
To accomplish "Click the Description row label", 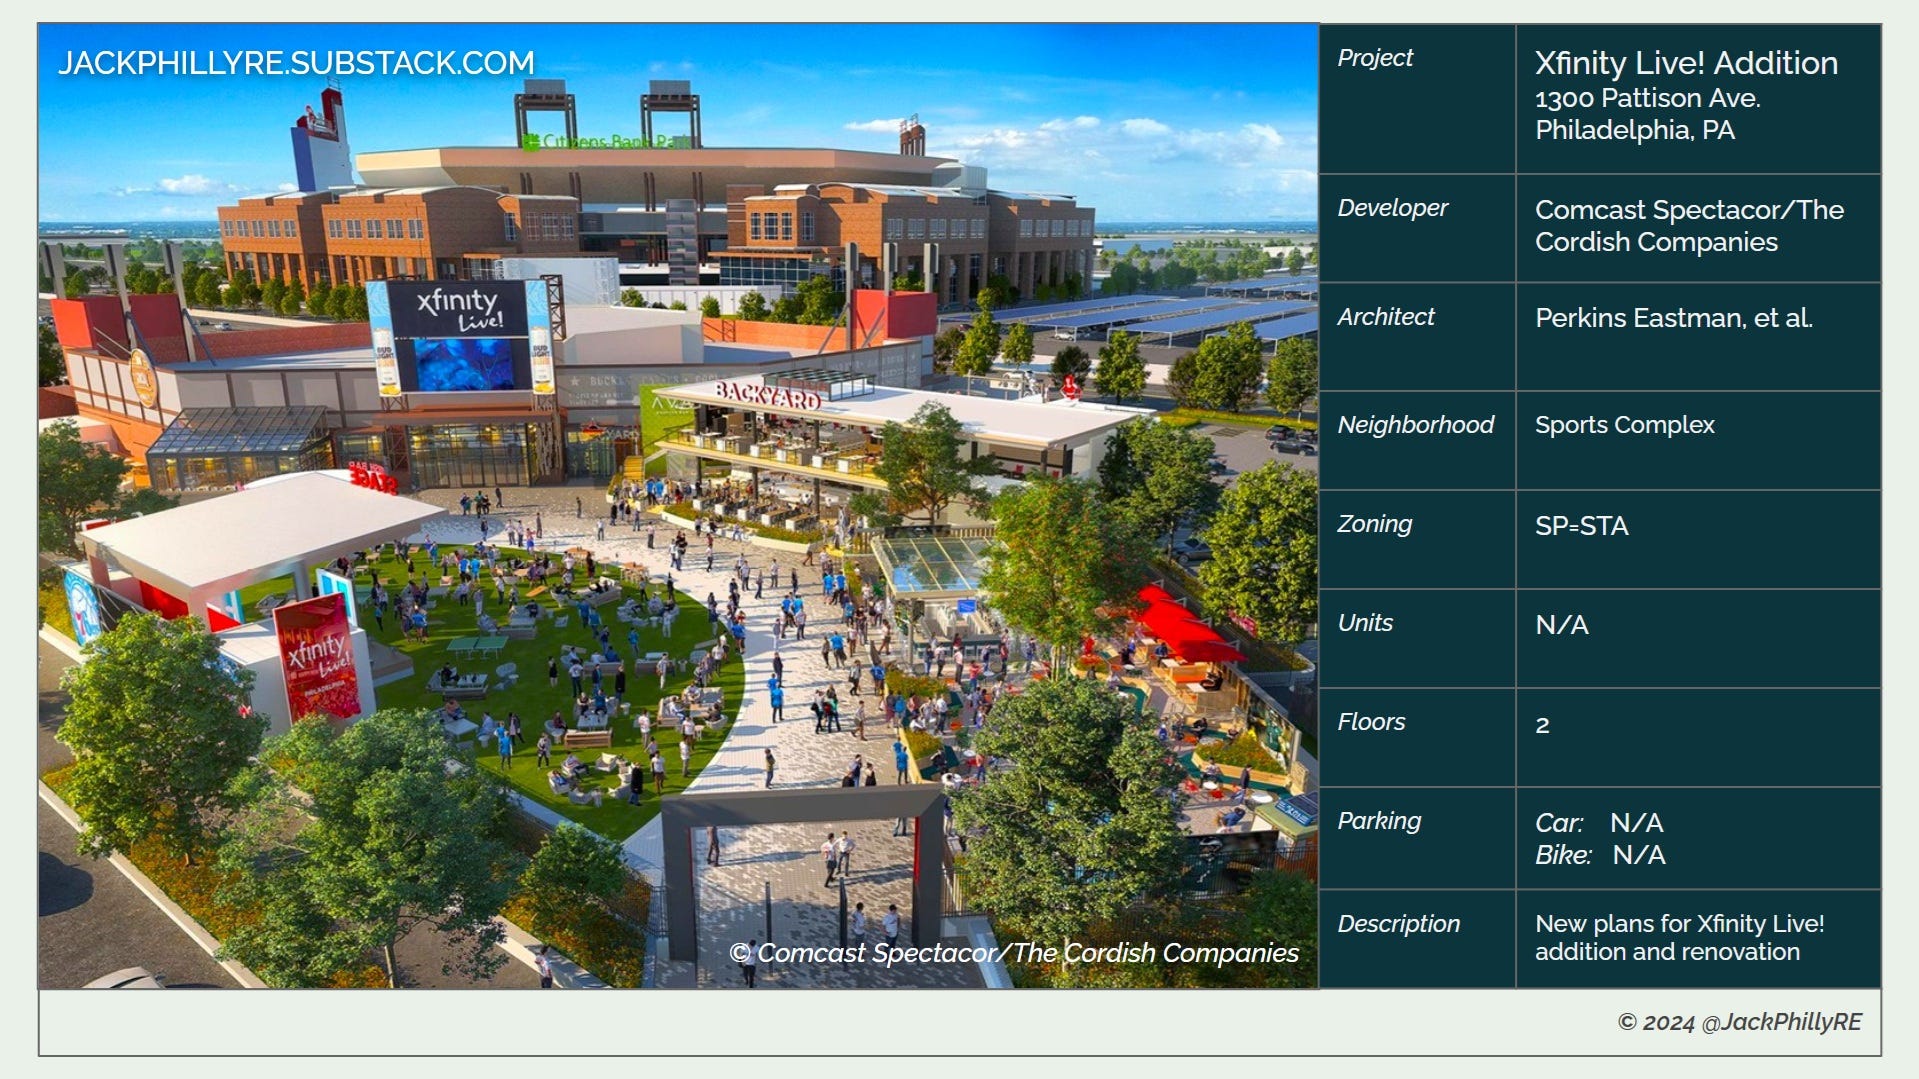I will coord(1398,924).
